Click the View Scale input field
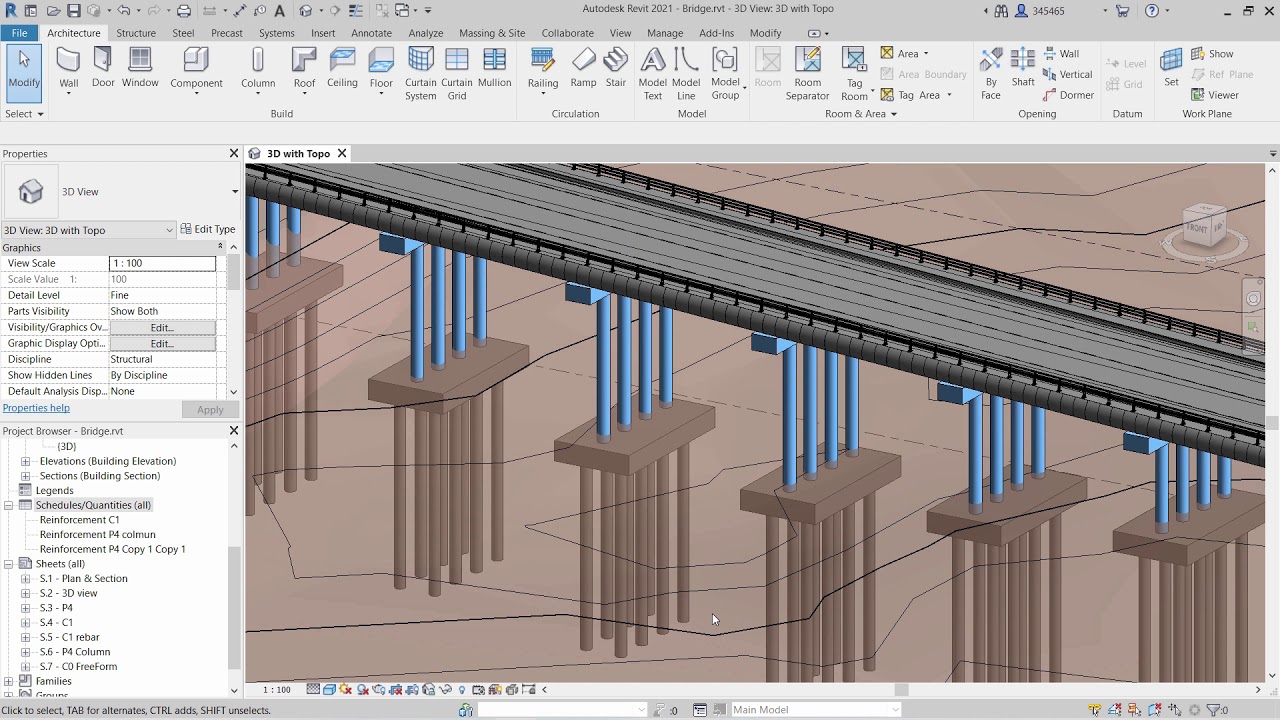 click(x=162, y=264)
